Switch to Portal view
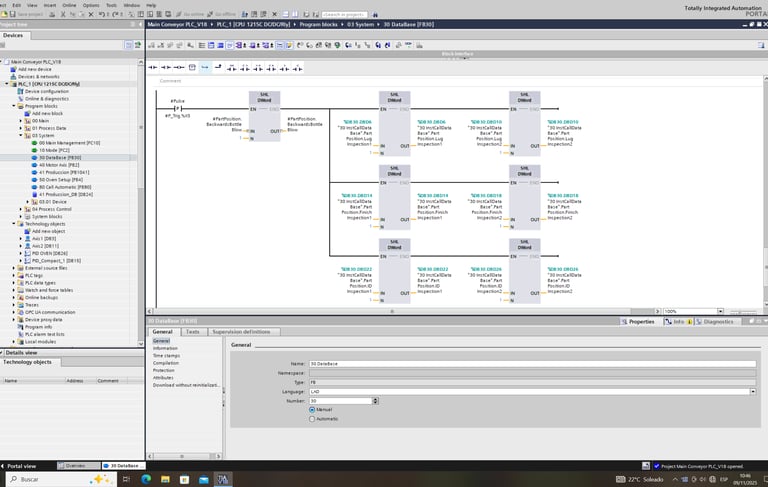Image resolution: width=768 pixels, height=487 pixels. (22, 466)
